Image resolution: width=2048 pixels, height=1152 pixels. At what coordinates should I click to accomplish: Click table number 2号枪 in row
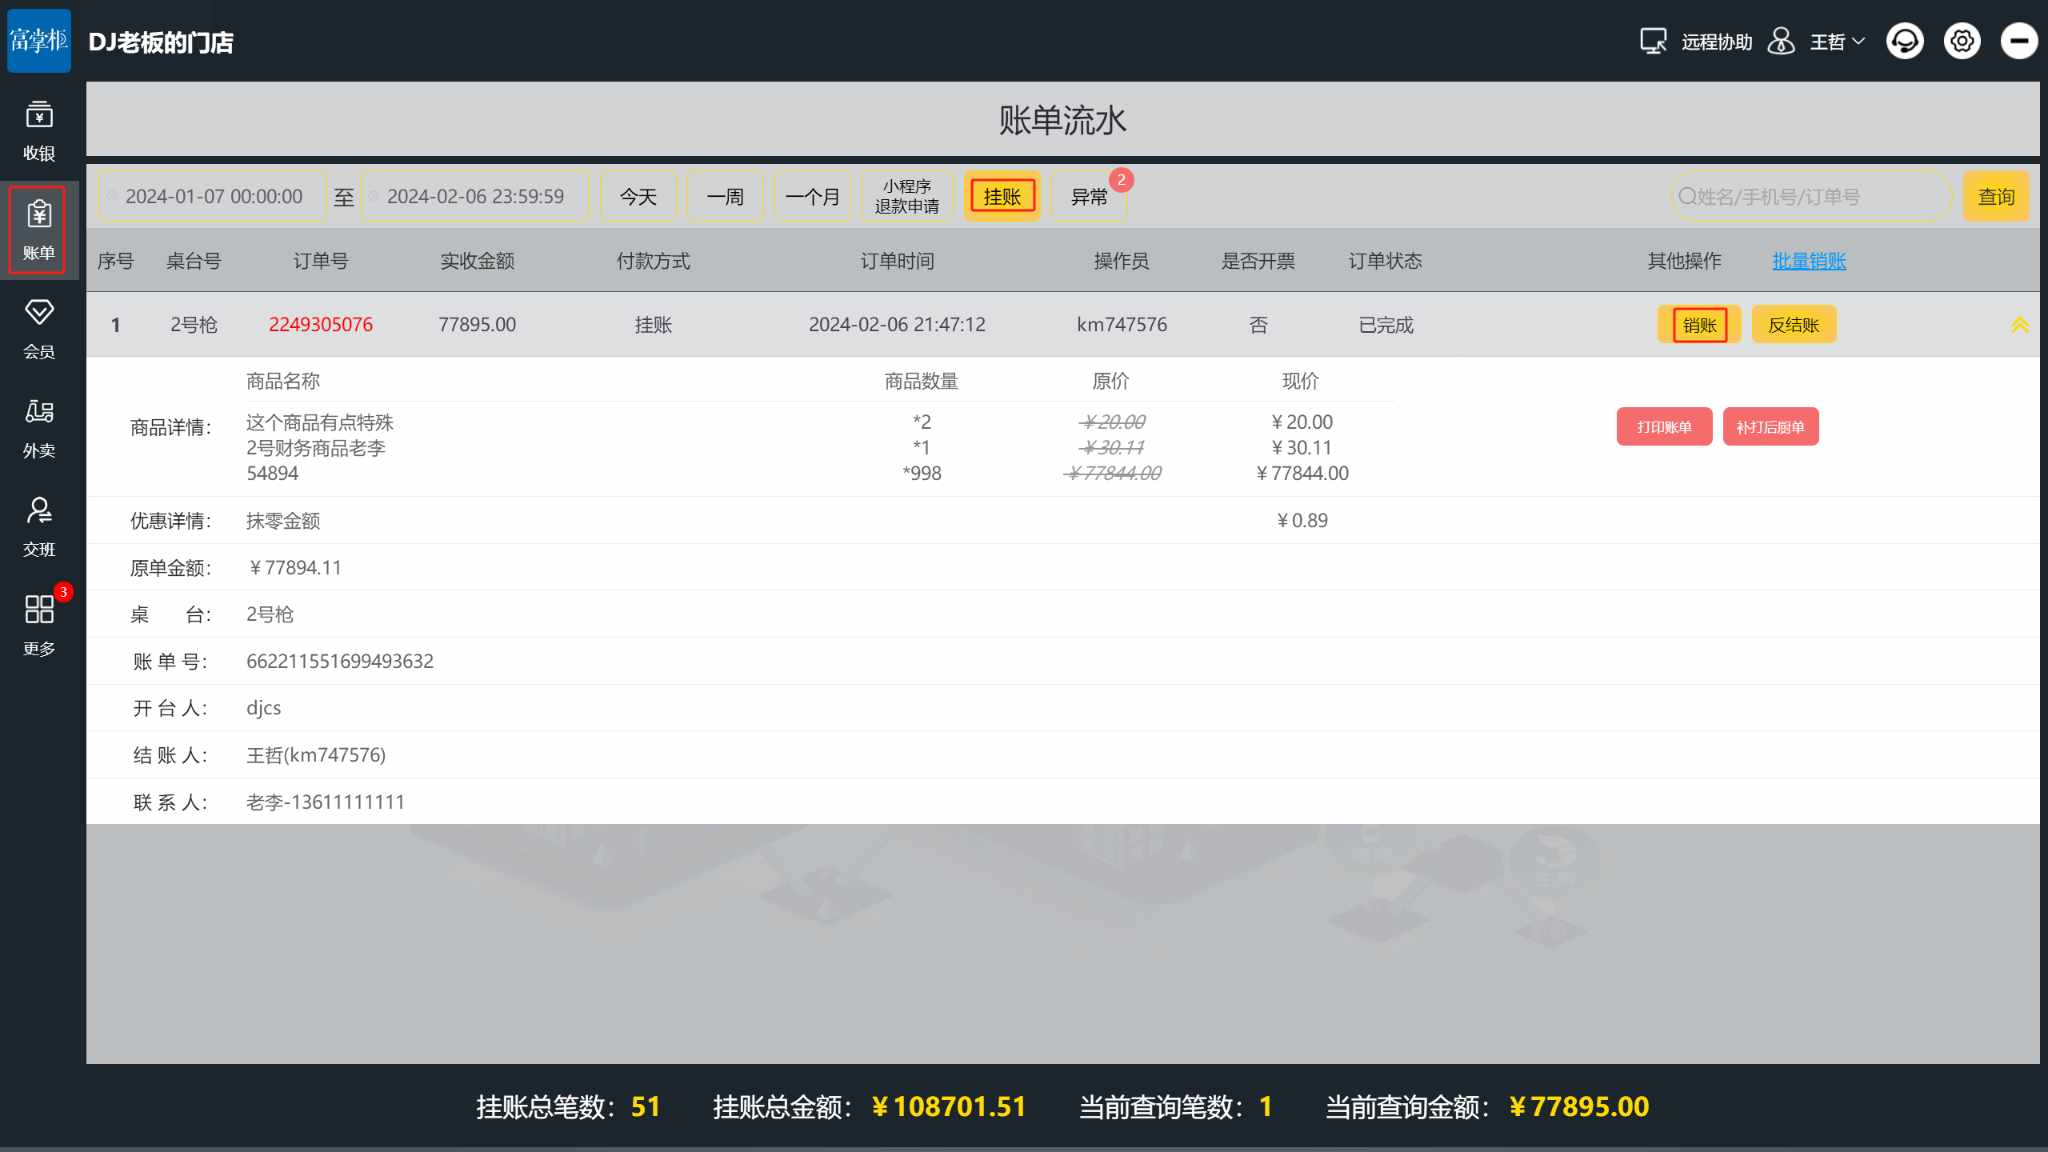(x=193, y=325)
